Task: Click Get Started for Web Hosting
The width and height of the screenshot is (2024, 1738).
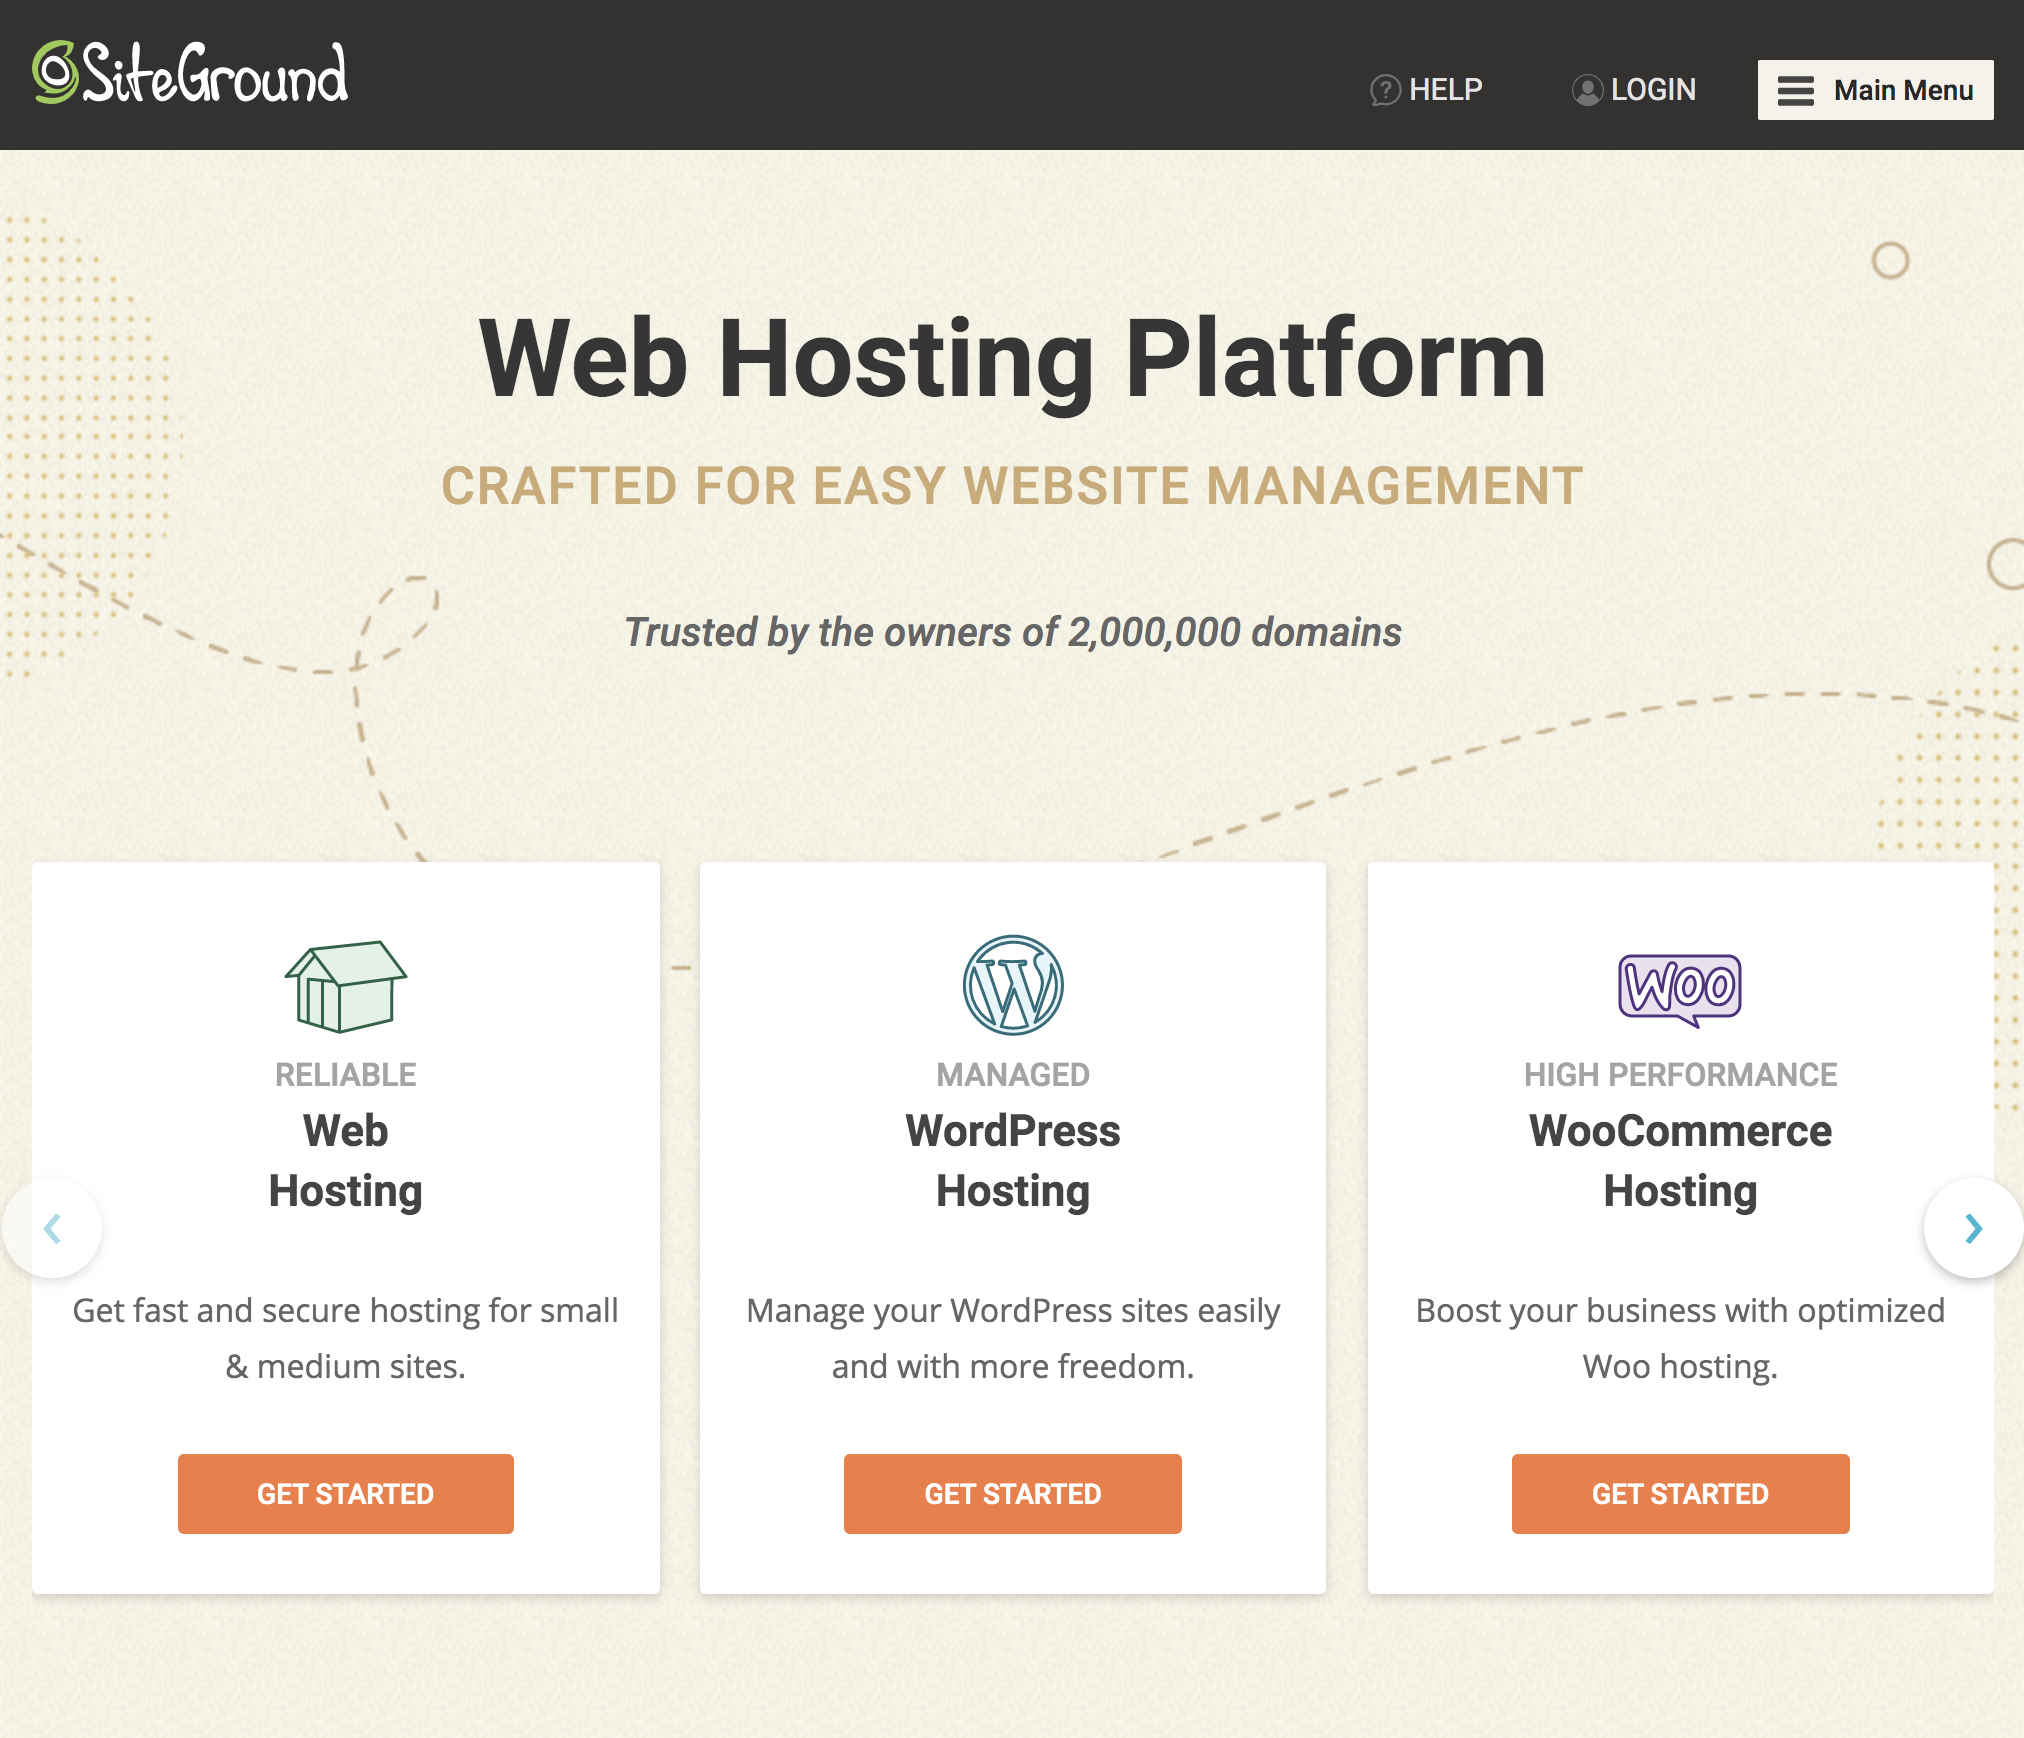Action: (x=344, y=1492)
